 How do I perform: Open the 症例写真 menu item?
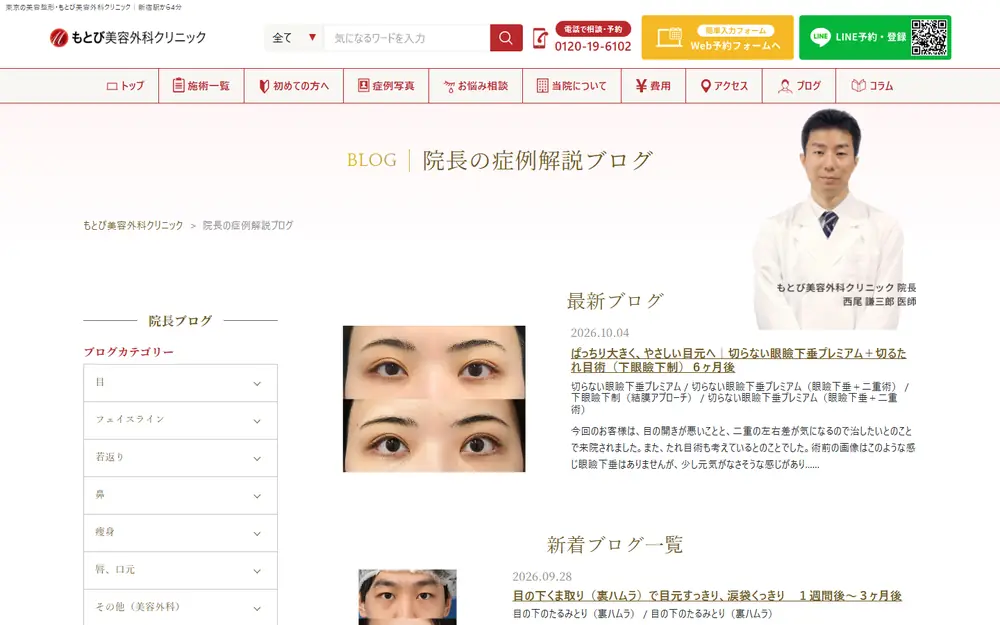click(386, 86)
